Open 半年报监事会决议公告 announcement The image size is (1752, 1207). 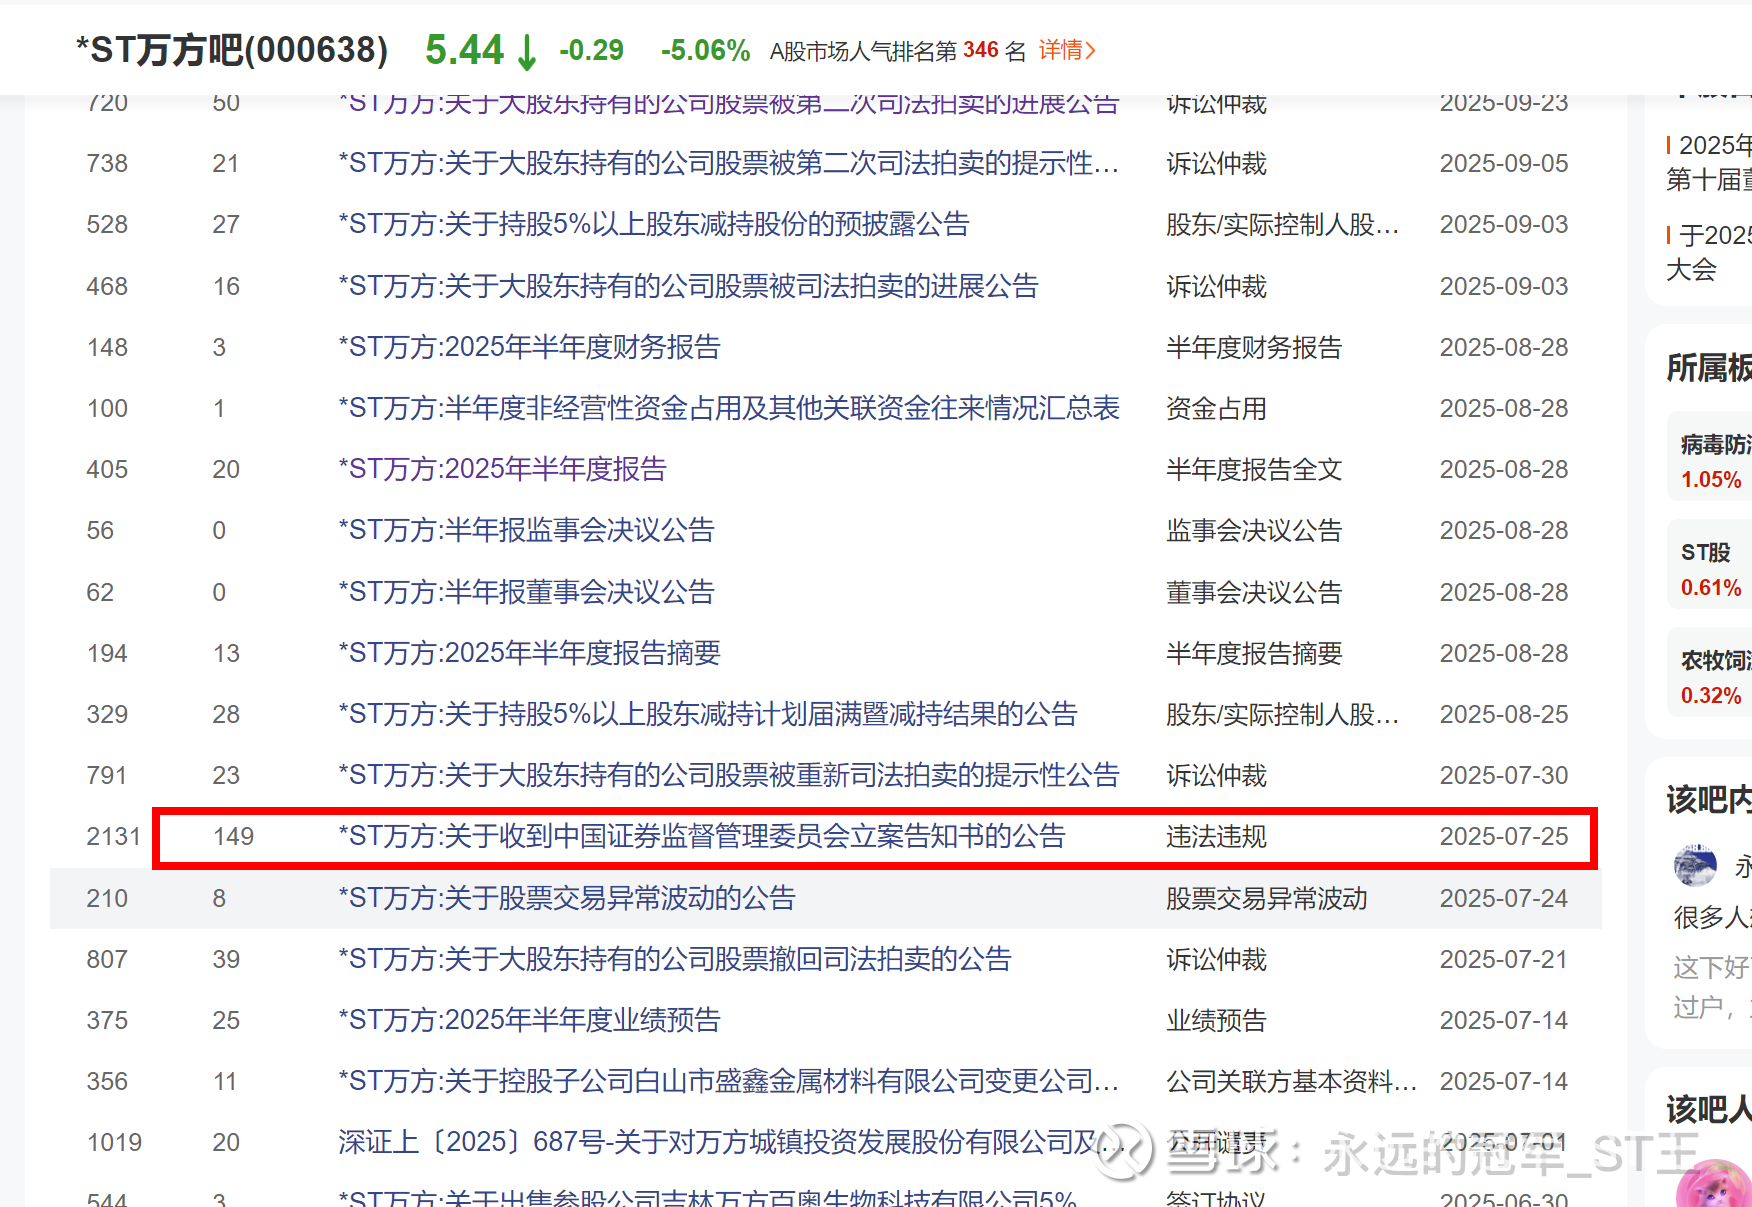point(526,530)
